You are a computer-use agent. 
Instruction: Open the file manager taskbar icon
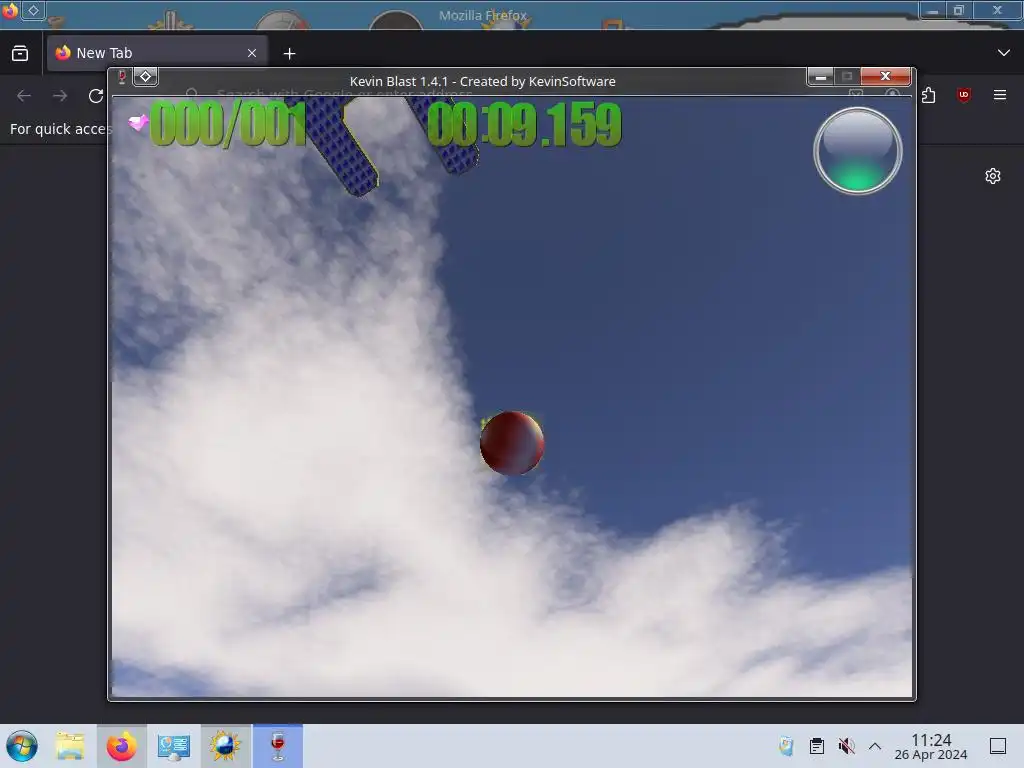(70, 746)
